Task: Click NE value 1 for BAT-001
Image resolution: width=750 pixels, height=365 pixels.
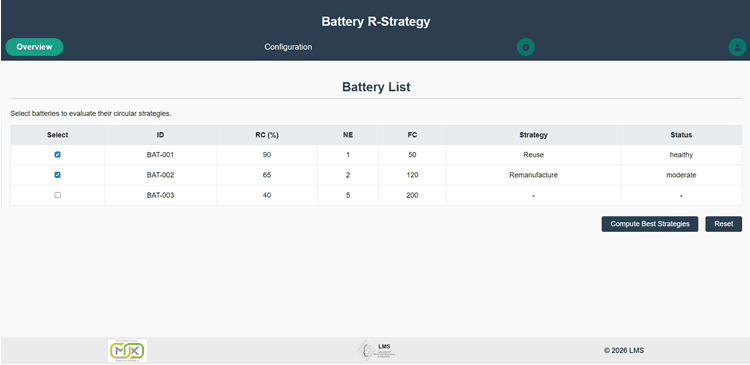Action: coord(348,155)
